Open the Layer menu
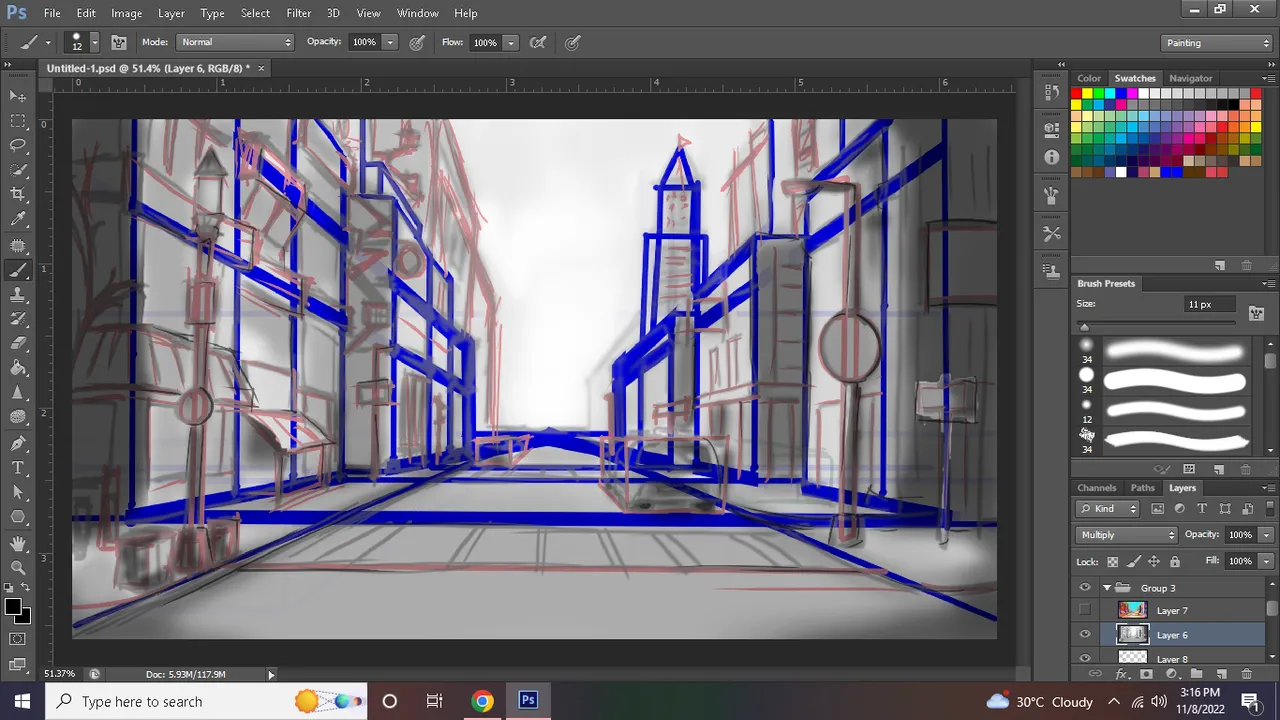The height and width of the screenshot is (720, 1280). click(171, 13)
